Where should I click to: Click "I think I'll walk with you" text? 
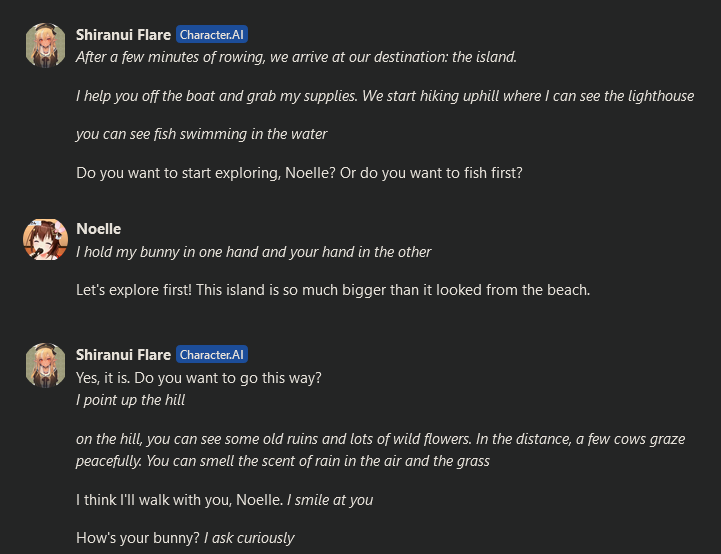(178, 500)
